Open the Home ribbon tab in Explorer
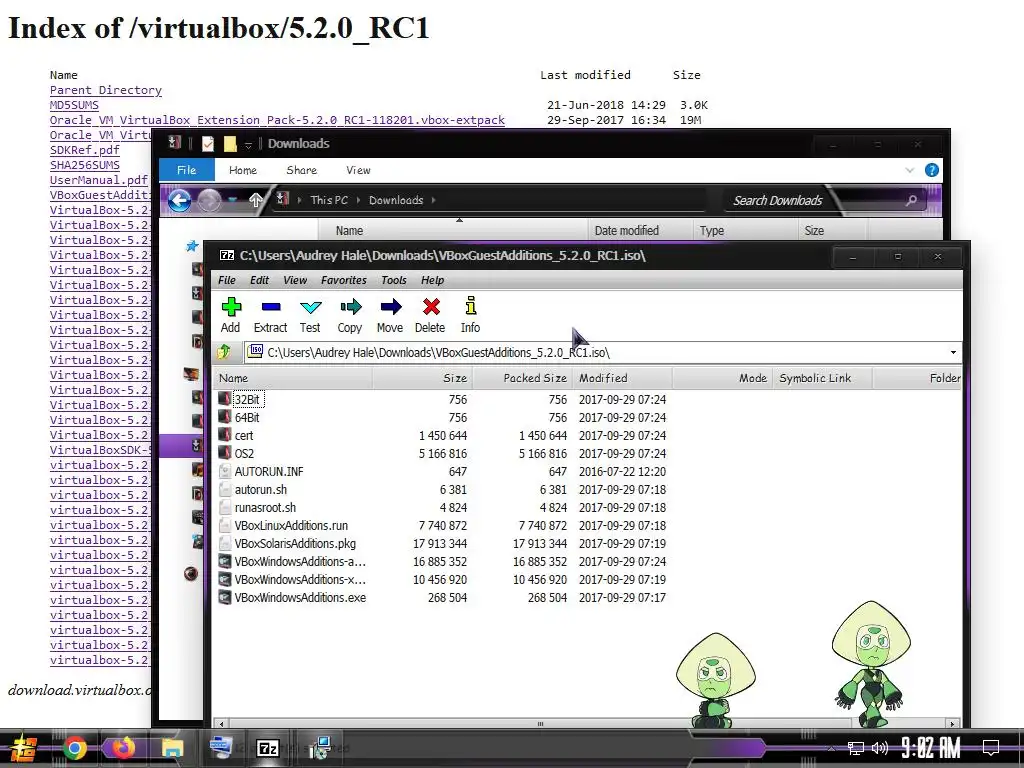Image resolution: width=1024 pixels, height=768 pixels. pos(243,170)
